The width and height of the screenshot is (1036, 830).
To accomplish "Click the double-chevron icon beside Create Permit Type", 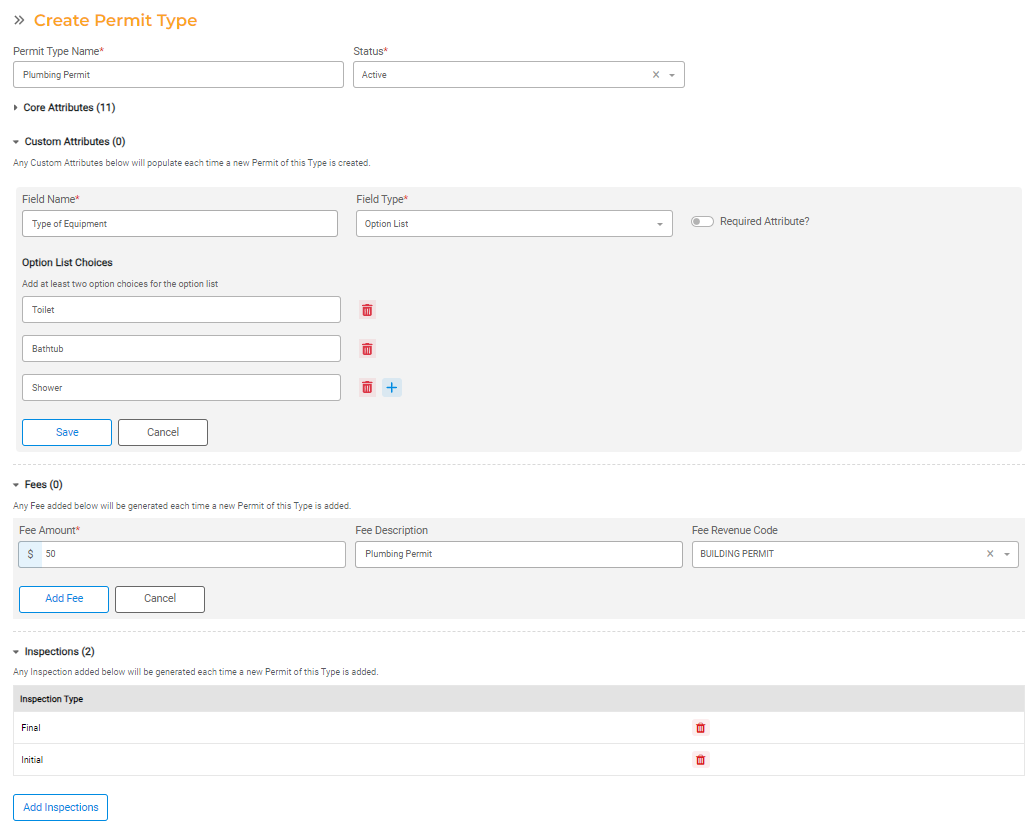I will [x=19, y=20].
